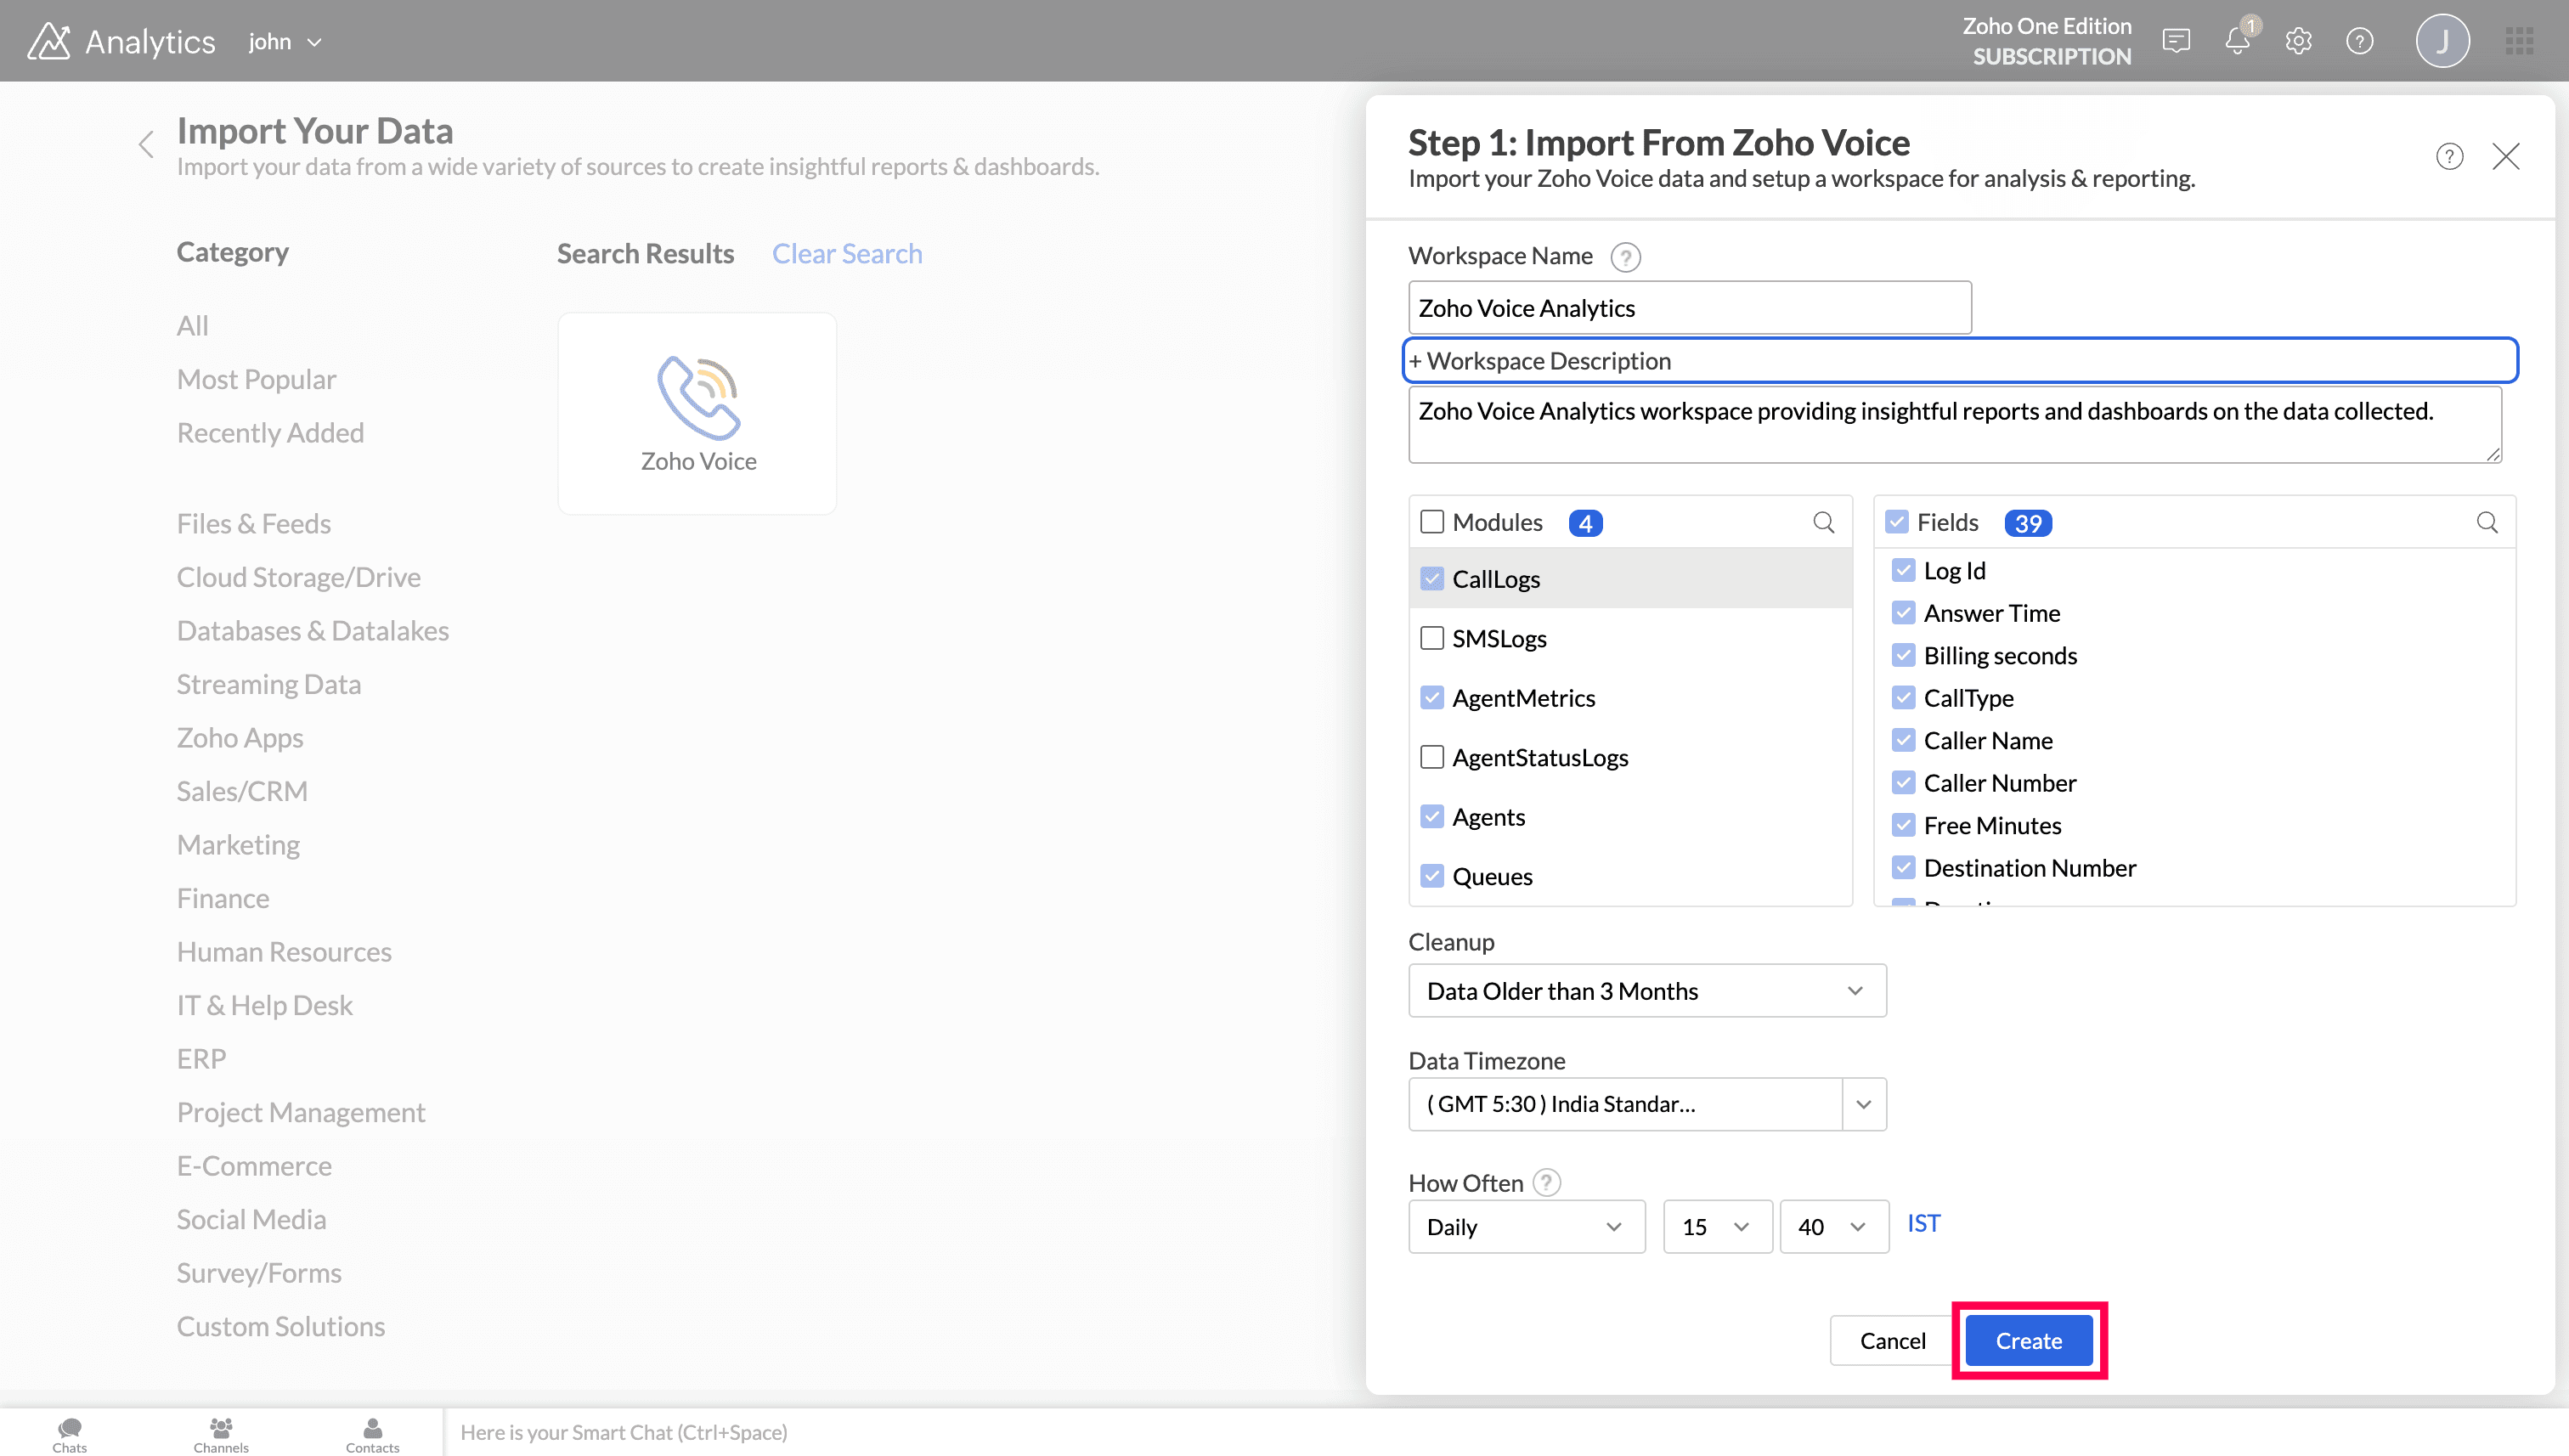Open the apps grid launcher icon
This screenshot has width=2569, height=1456.
(x=2519, y=41)
